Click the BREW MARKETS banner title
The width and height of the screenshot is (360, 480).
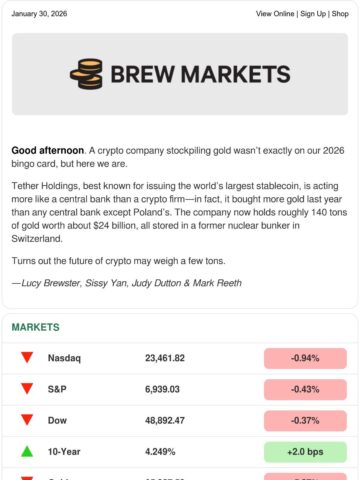pyautogui.click(x=200, y=74)
